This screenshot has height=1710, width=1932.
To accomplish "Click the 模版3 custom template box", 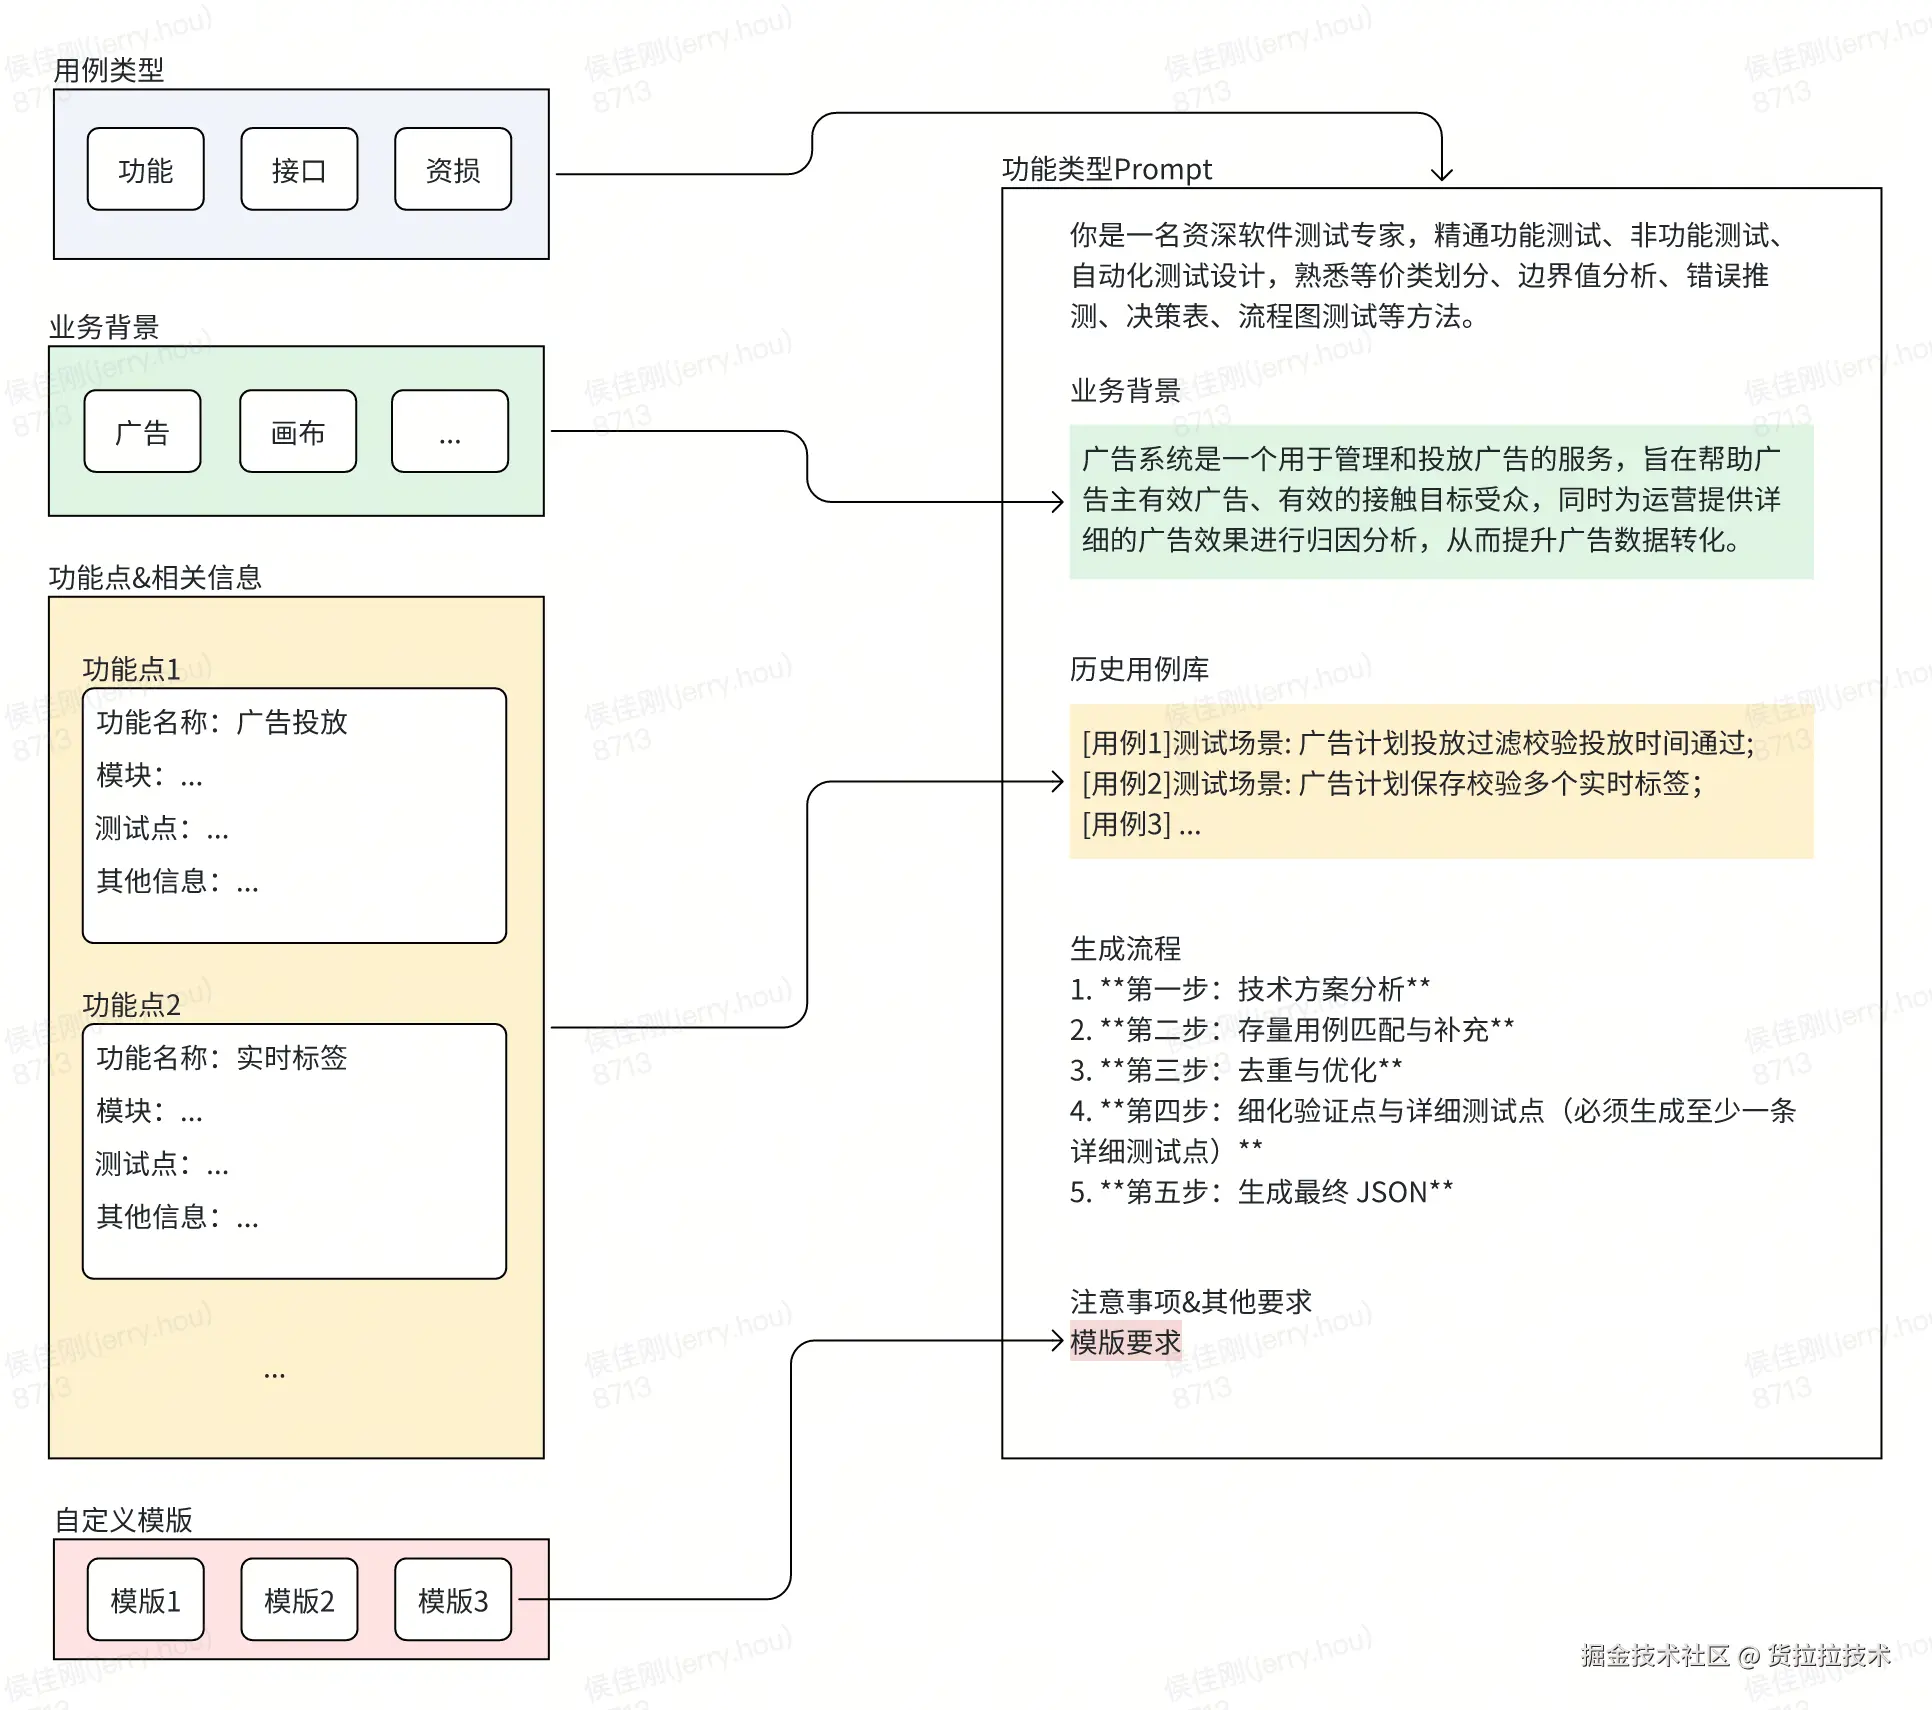I will pos(453,1600).
